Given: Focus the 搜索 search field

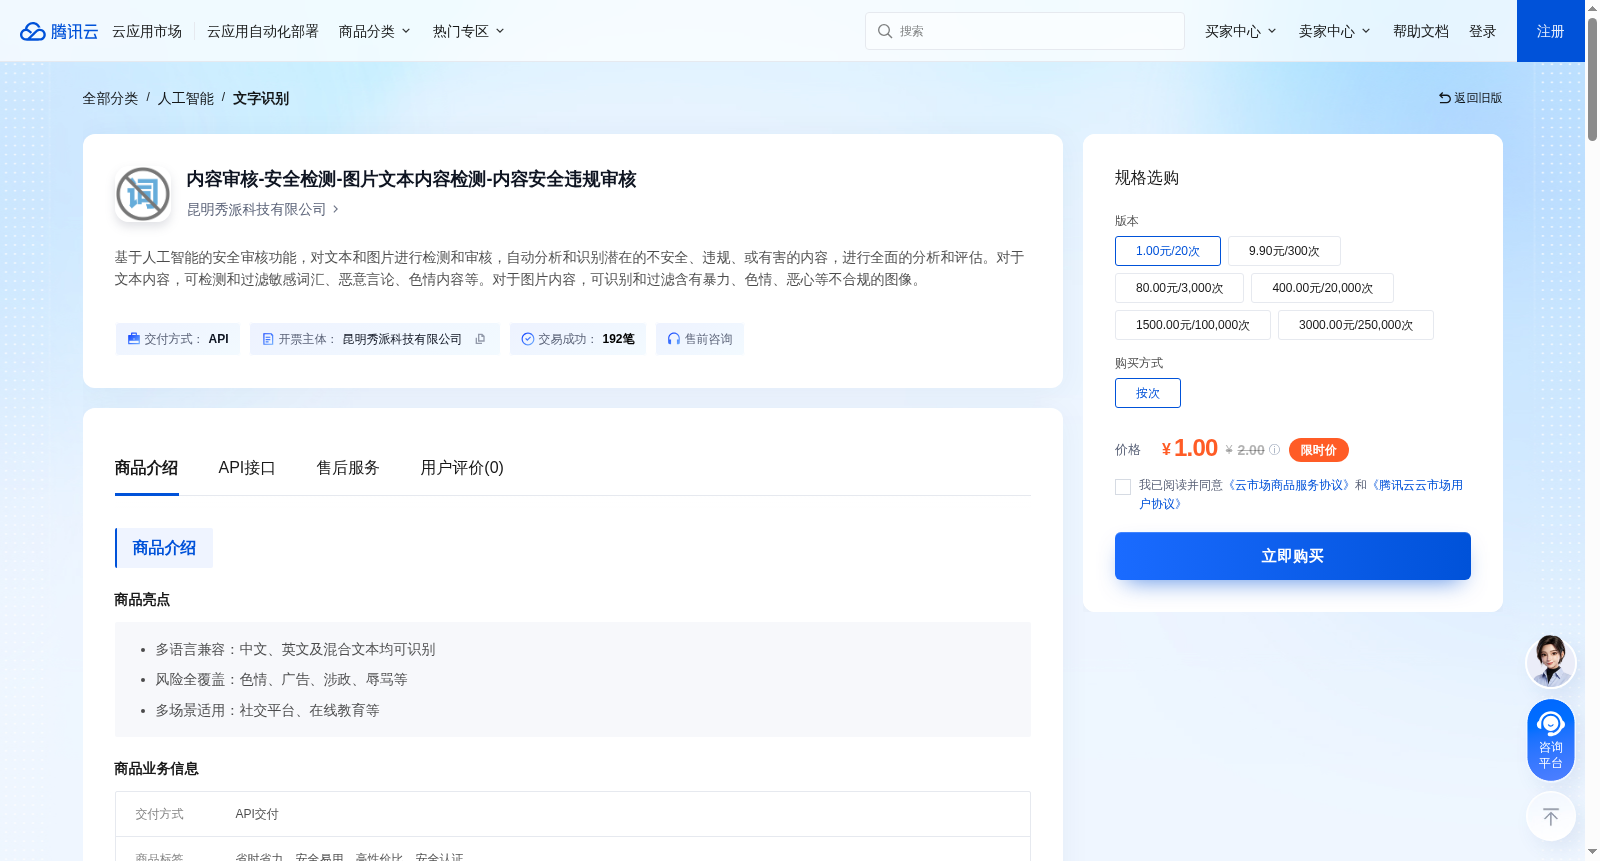Looking at the screenshot, I should pyautogui.click(x=1025, y=31).
